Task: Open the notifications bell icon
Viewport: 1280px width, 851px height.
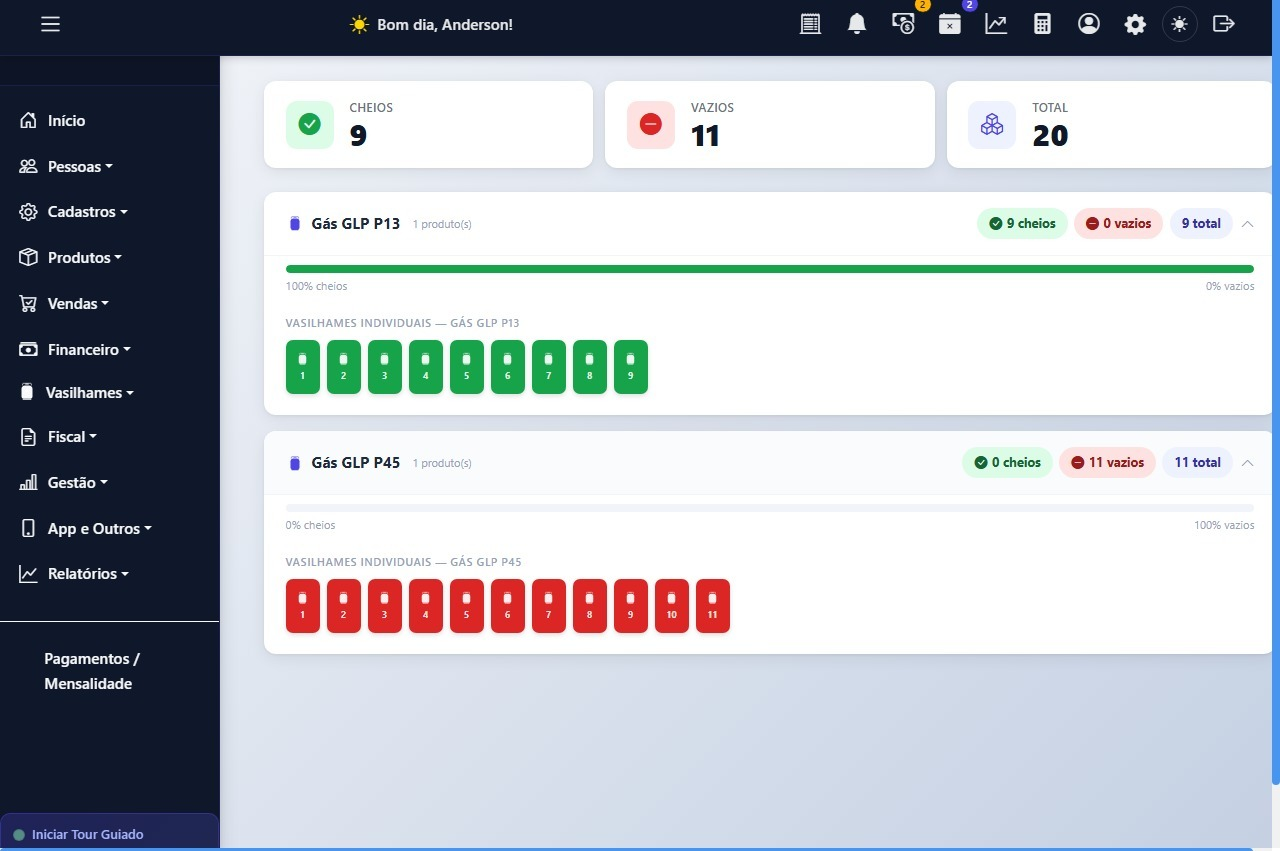Action: click(x=856, y=23)
